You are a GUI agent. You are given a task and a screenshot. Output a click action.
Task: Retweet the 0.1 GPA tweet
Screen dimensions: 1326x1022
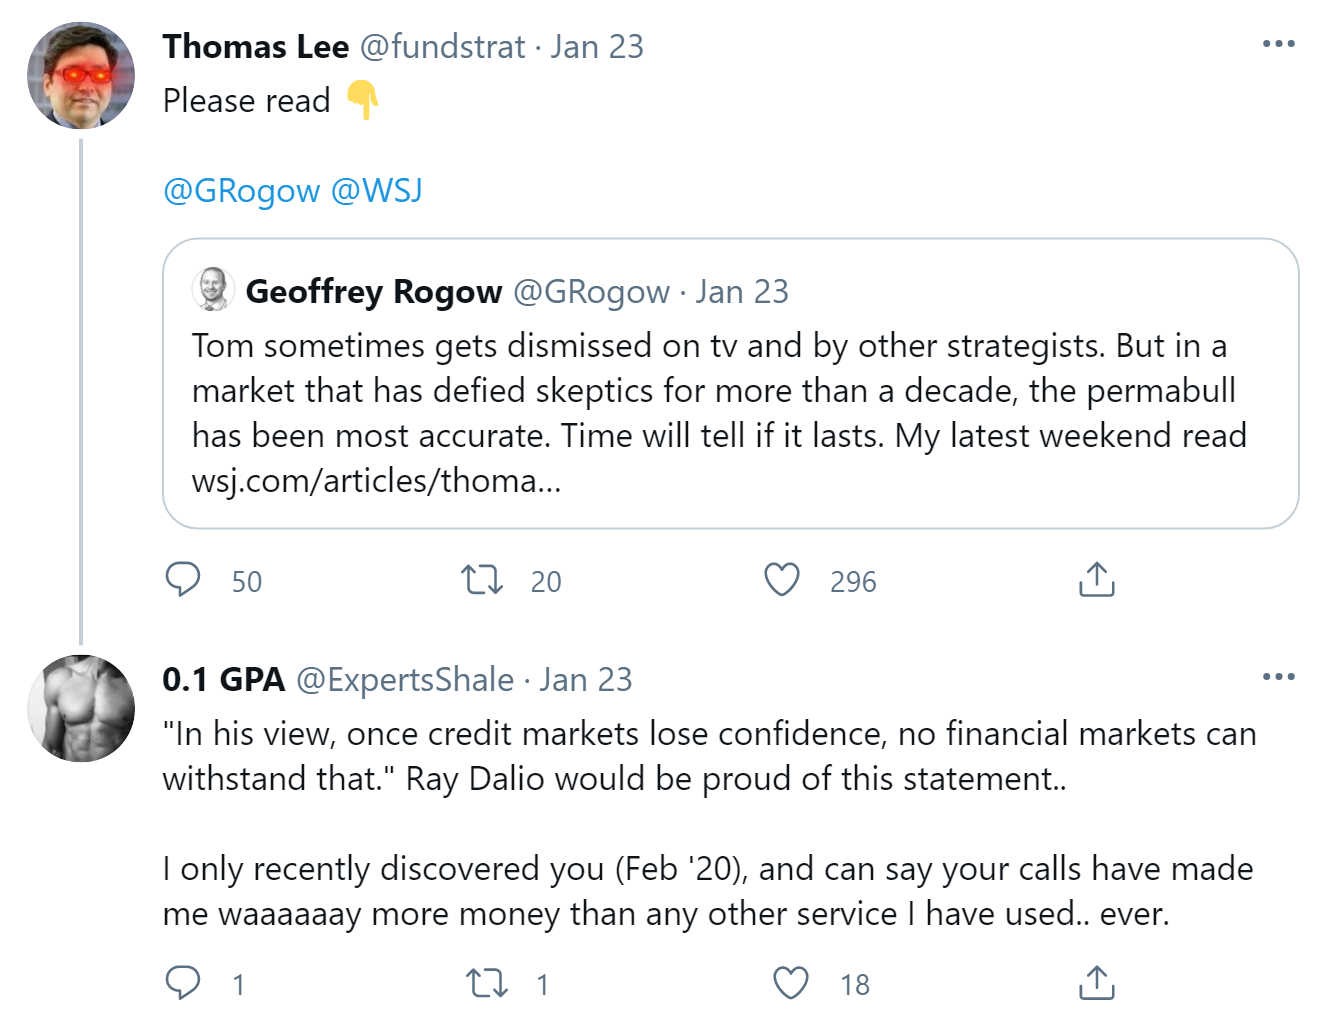coord(487,983)
